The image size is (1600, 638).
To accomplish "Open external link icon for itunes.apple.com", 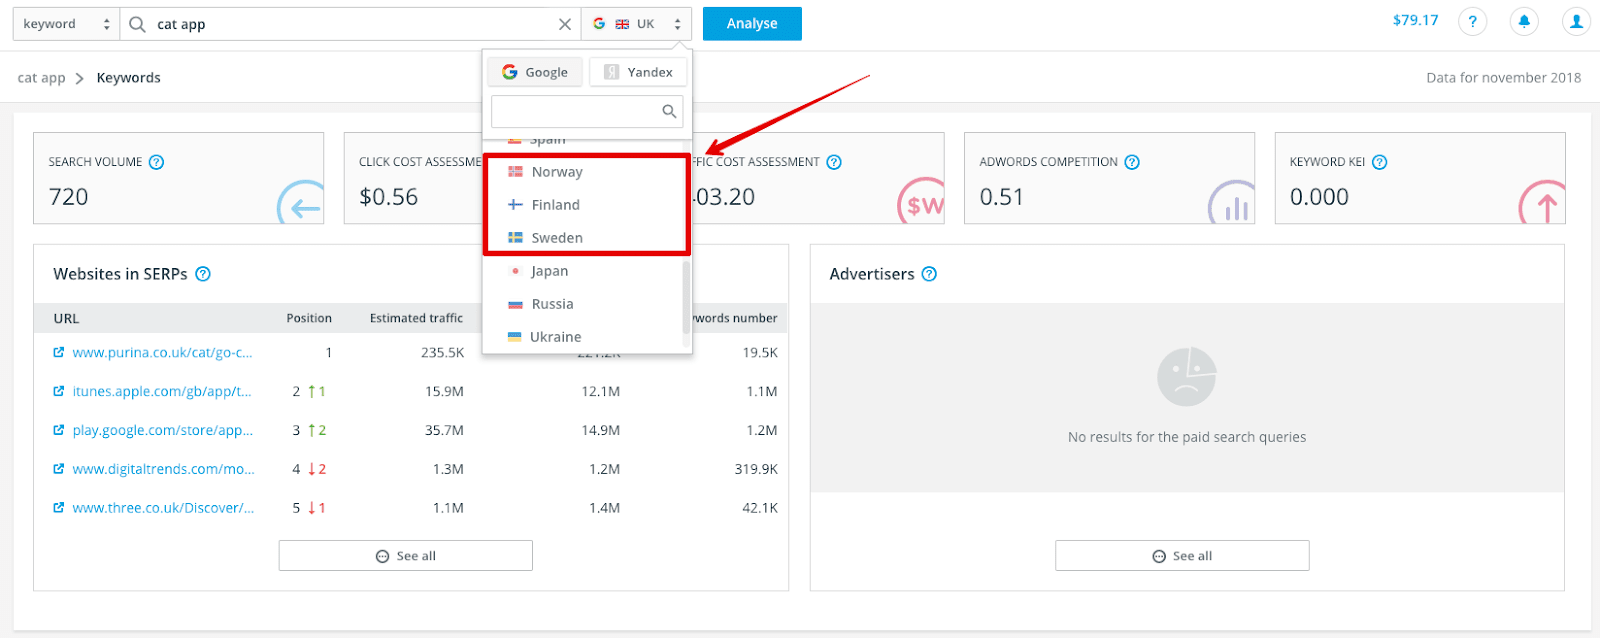I will click(x=59, y=391).
